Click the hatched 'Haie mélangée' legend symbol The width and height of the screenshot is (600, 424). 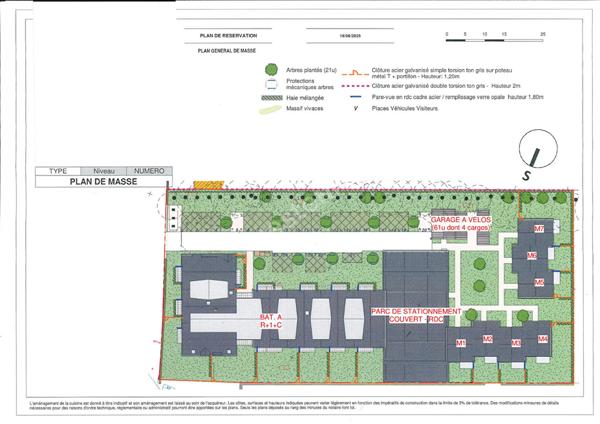271,97
